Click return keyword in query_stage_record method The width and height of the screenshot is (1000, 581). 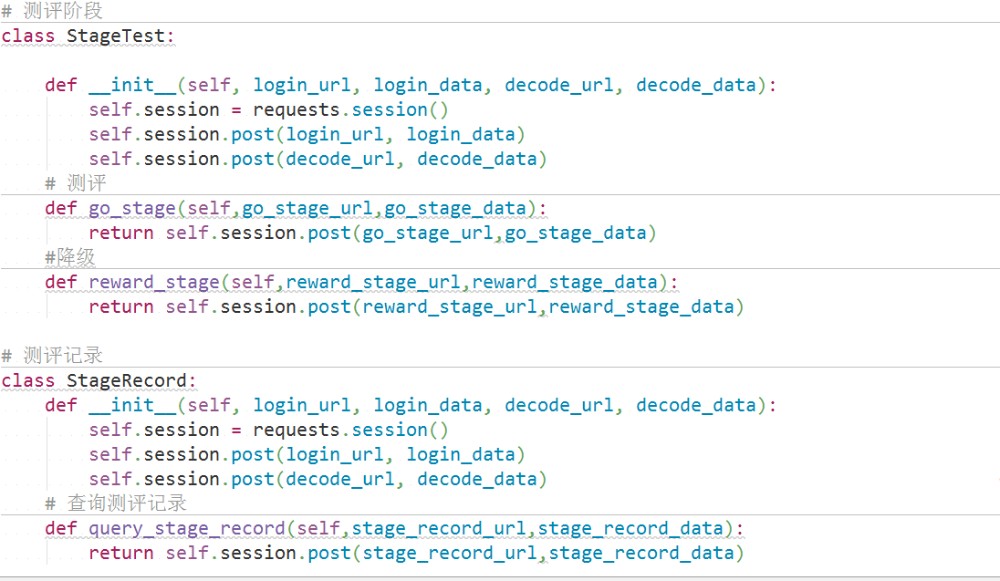[x=121, y=553]
